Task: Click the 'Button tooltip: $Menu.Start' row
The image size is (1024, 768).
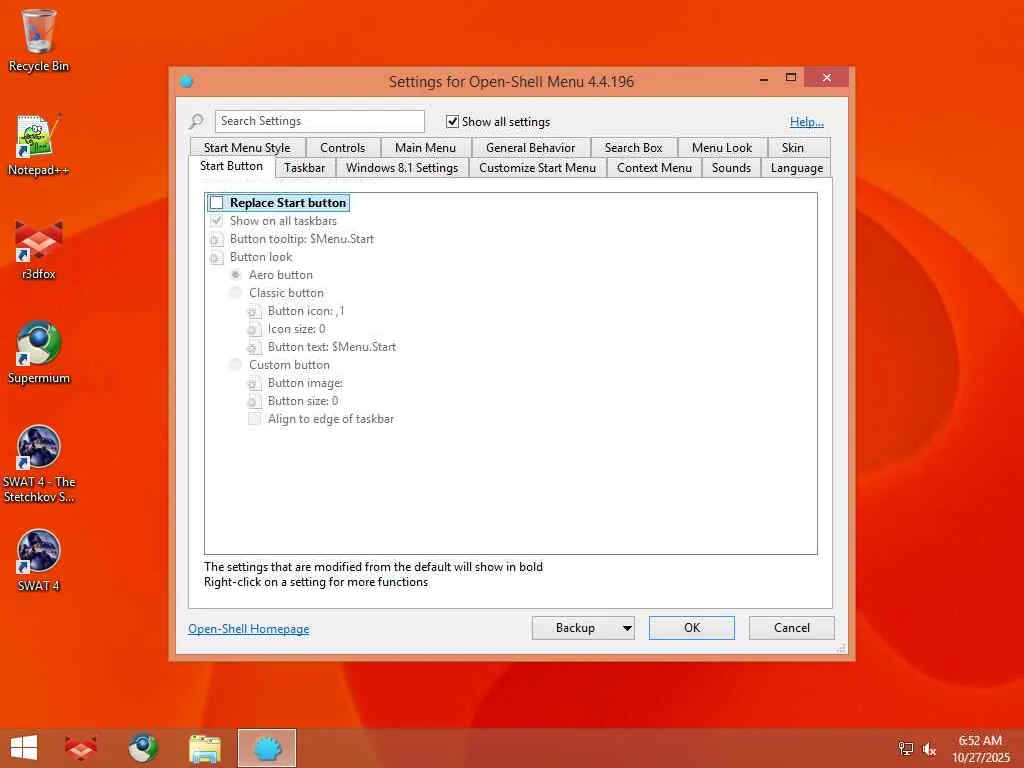Action: [291, 239]
